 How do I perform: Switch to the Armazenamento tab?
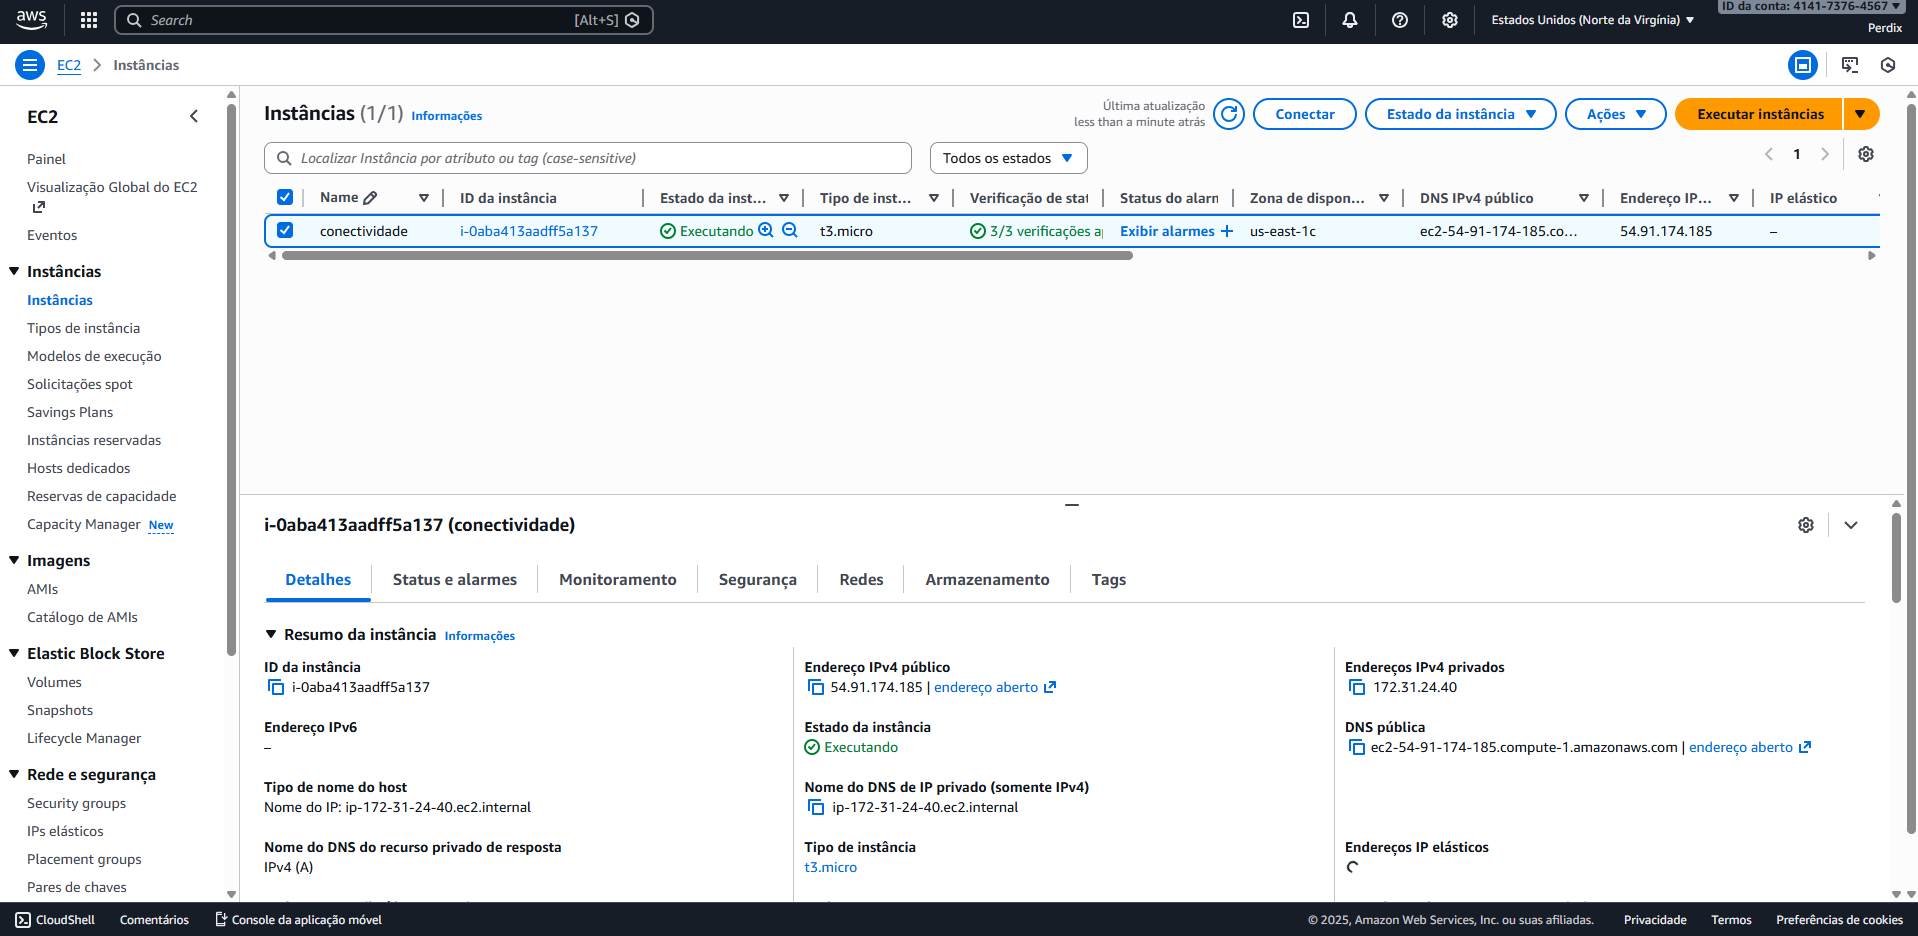click(x=988, y=580)
